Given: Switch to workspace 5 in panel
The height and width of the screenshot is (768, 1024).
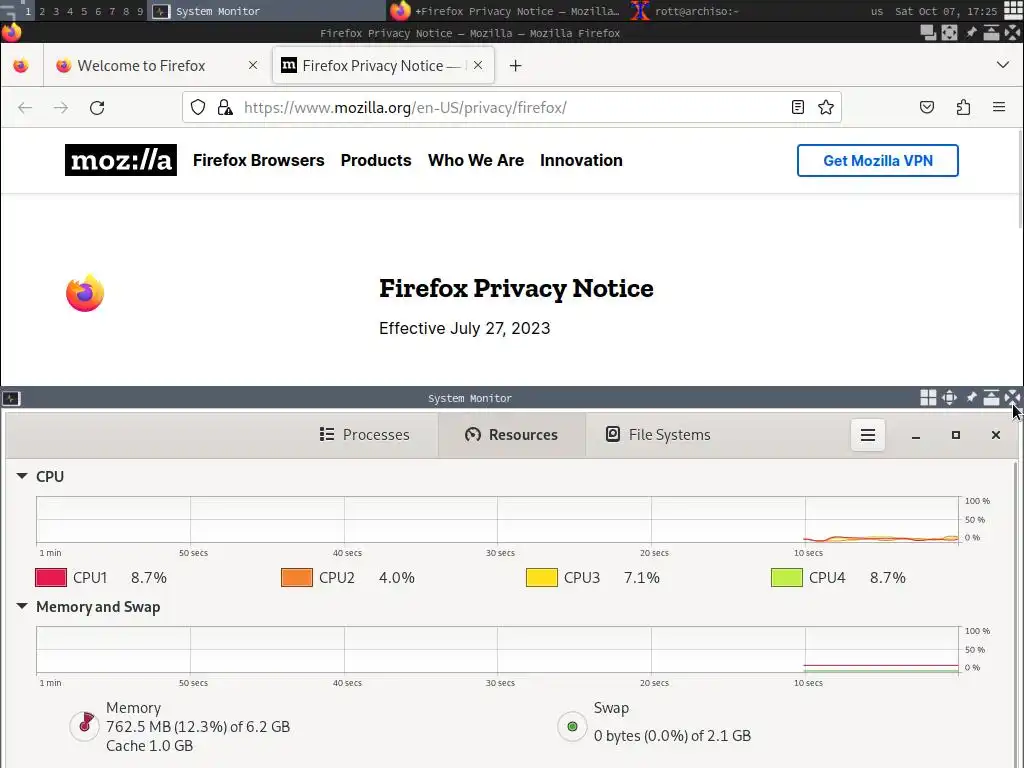Looking at the screenshot, I should 84,11.
